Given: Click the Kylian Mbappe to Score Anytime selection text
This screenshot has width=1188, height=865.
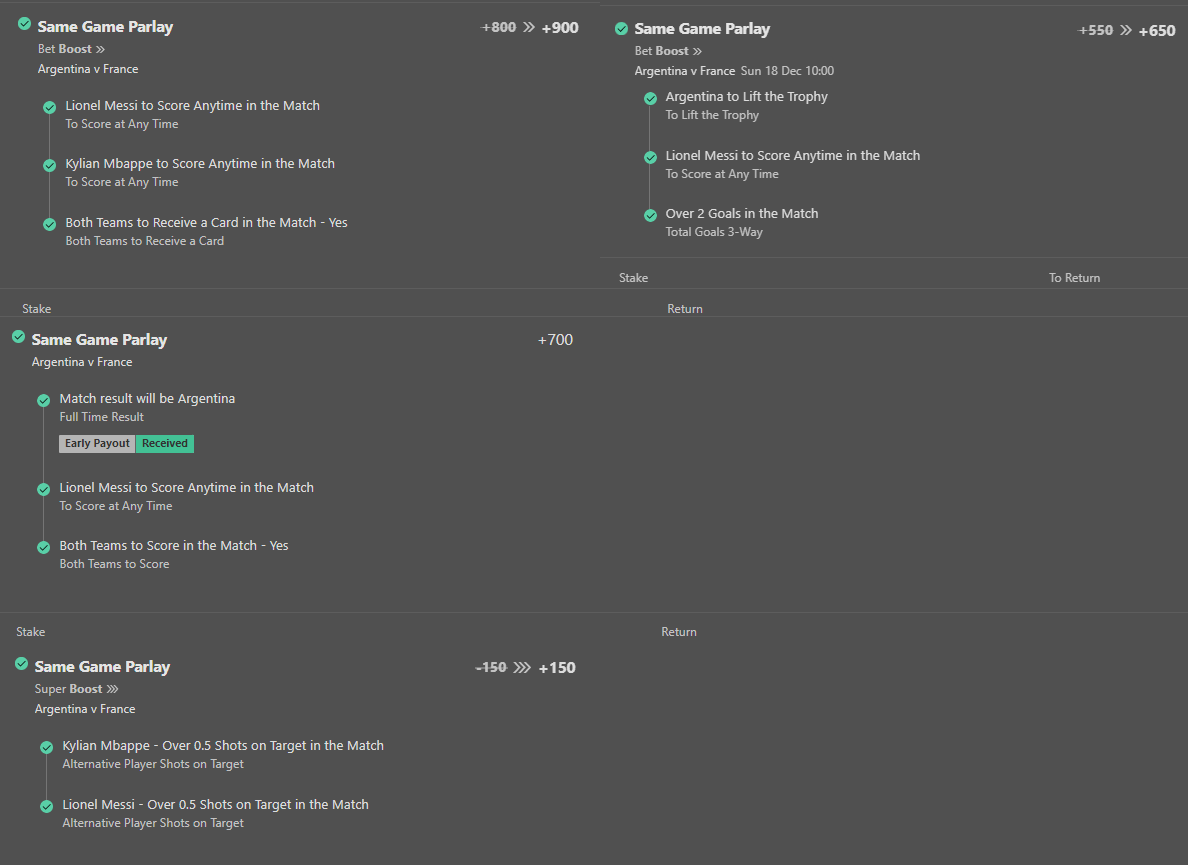Looking at the screenshot, I should click(200, 164).
